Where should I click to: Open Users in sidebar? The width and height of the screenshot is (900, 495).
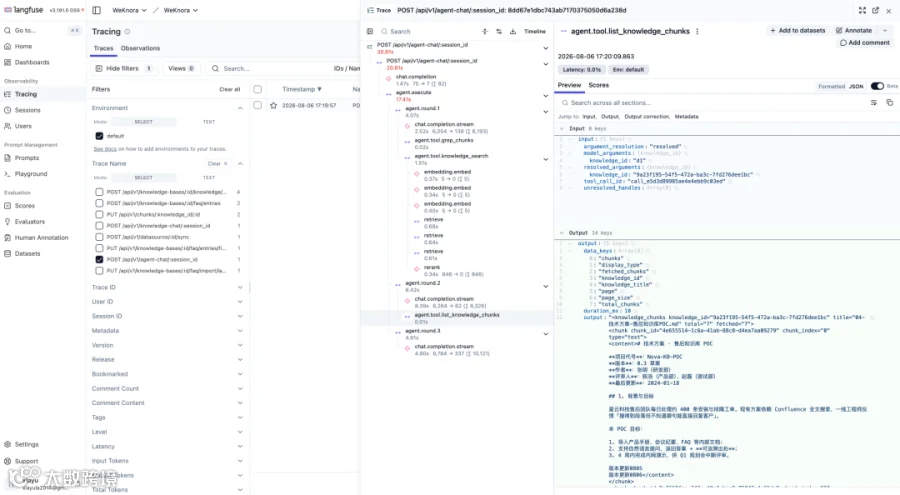coord(24,126)
